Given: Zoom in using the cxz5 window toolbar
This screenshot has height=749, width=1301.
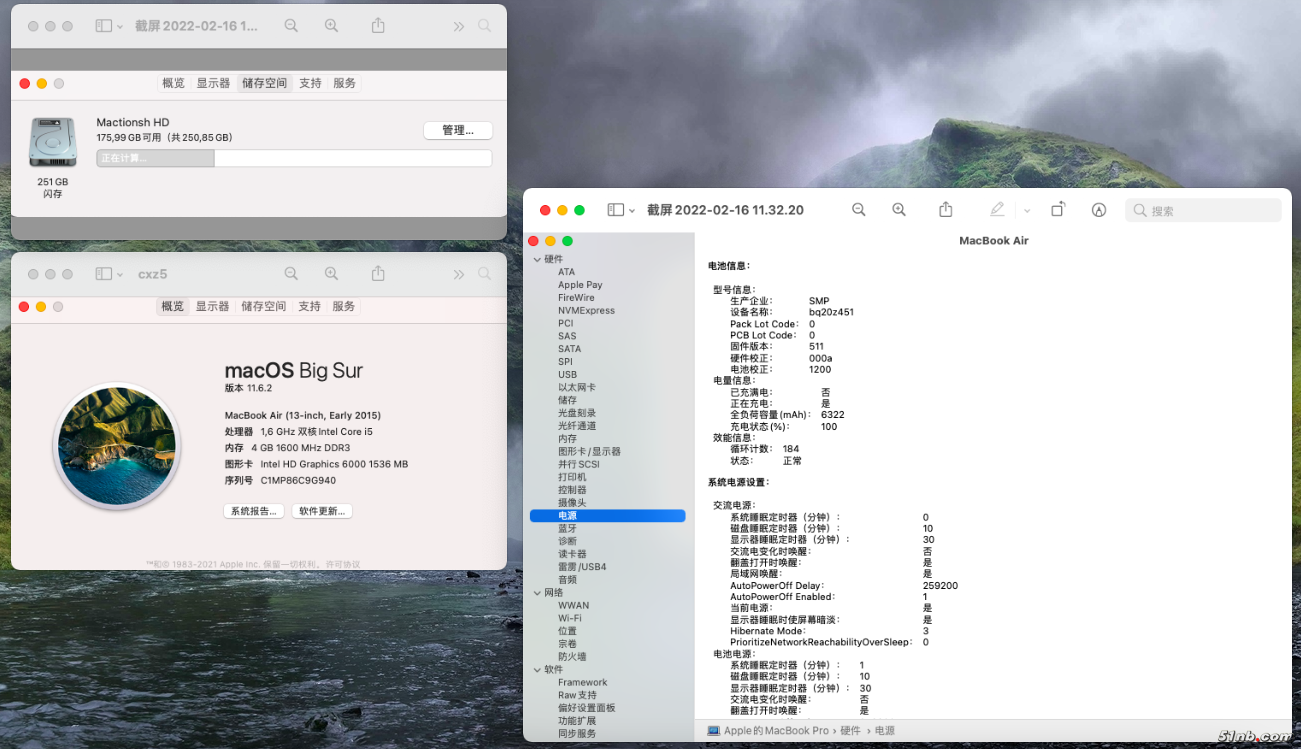Looking at the screenshot, I should point(331,274).
